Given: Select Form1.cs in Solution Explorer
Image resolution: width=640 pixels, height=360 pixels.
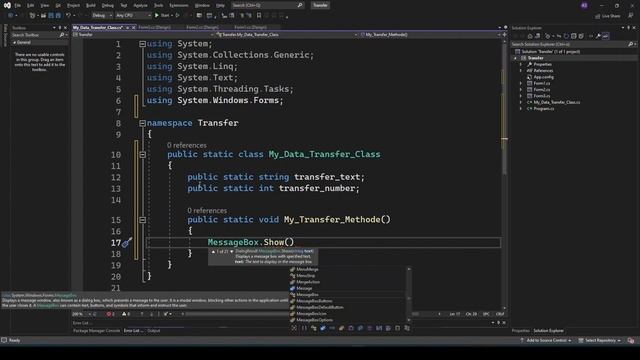Looking at the screenshot, I should coord(541,83).
